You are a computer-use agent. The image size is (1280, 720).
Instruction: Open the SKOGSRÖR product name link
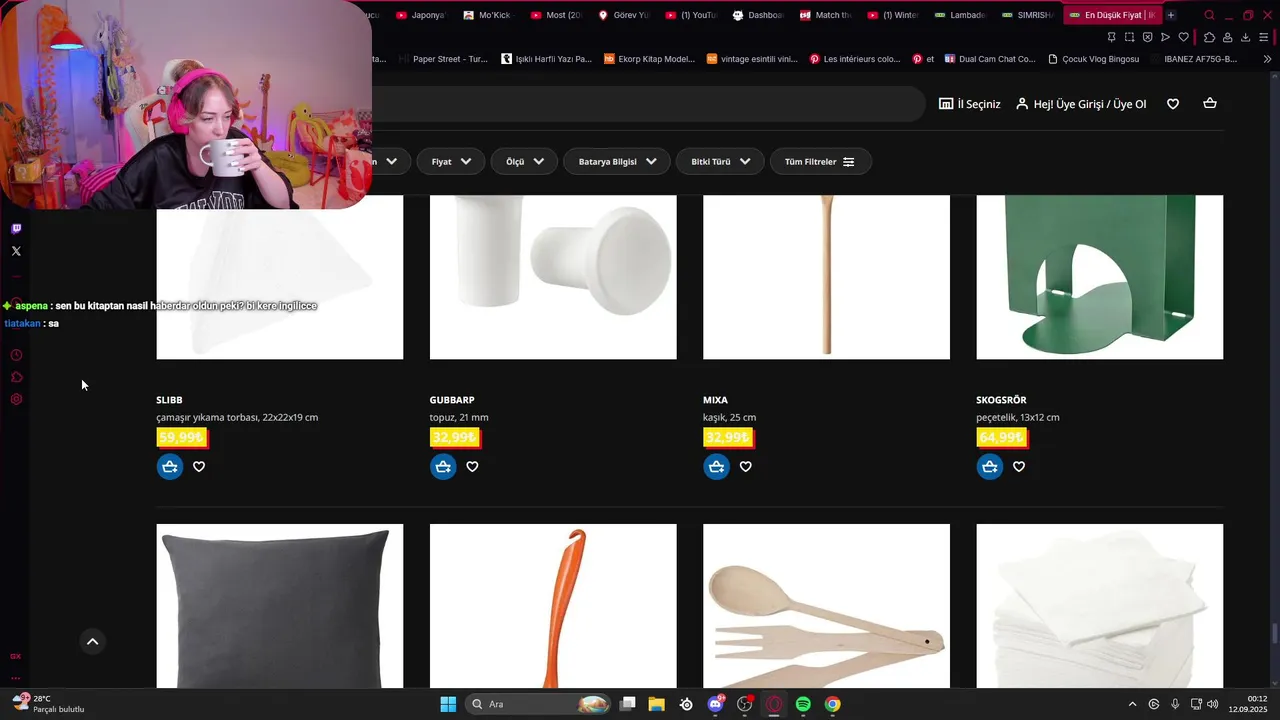coord(1001,400)
